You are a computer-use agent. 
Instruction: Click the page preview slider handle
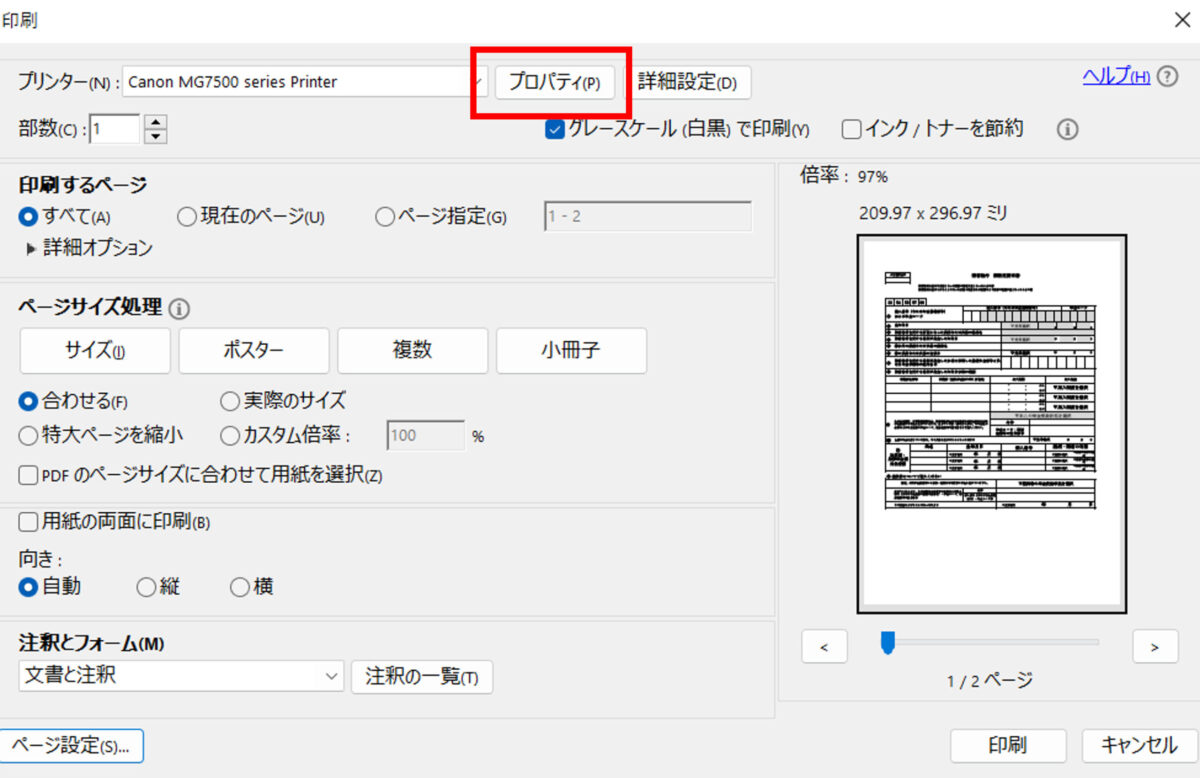[887, 642]
